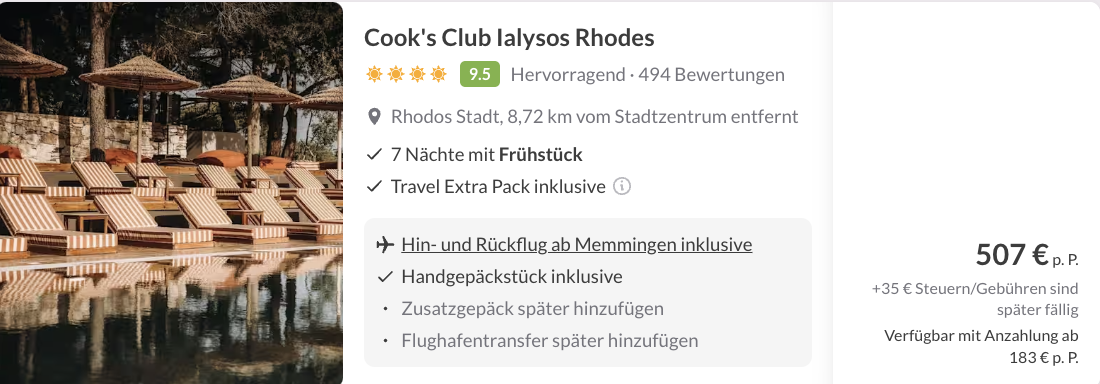Click the Rhodos Stadt distance text
This screenshot has height=384, width=1100.
(x=594, y=117)
